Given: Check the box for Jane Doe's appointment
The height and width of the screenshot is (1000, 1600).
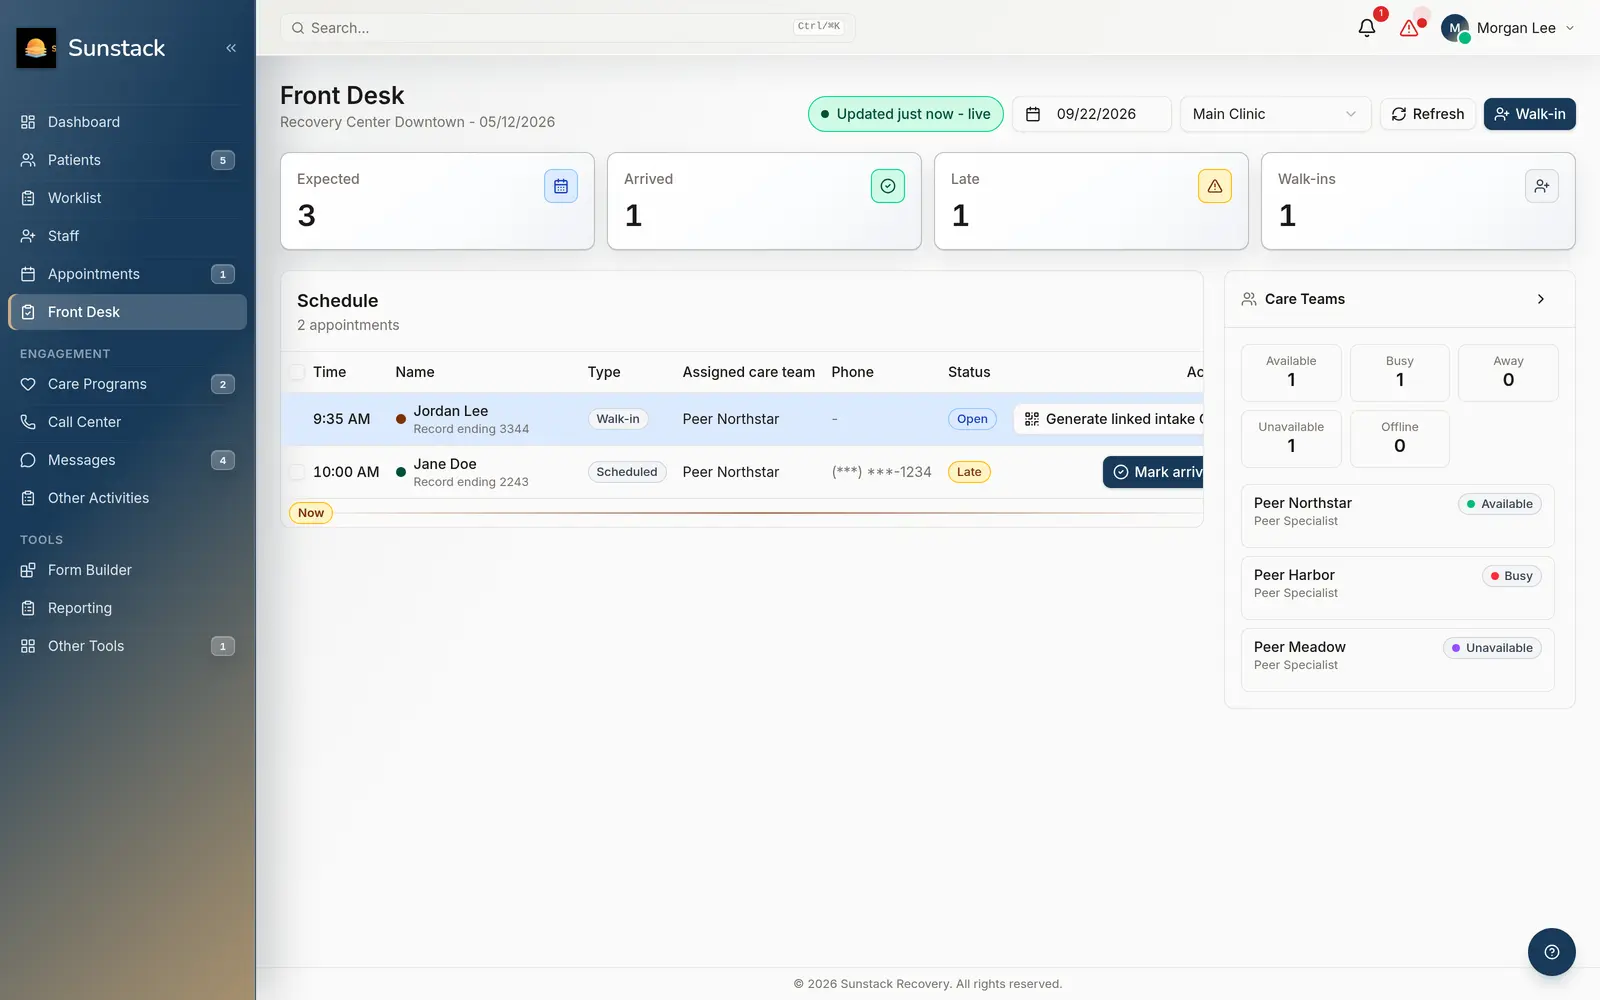Looking at the screenshot, I should tap(297, 472).
